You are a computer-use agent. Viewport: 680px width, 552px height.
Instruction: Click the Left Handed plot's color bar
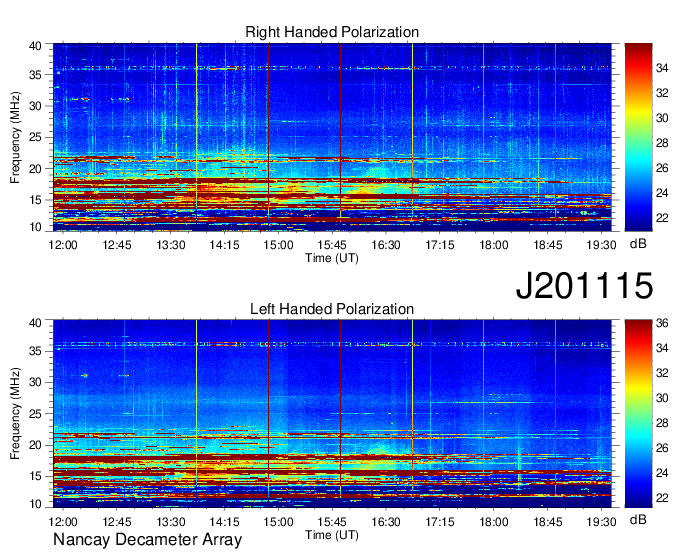[638, 413]
